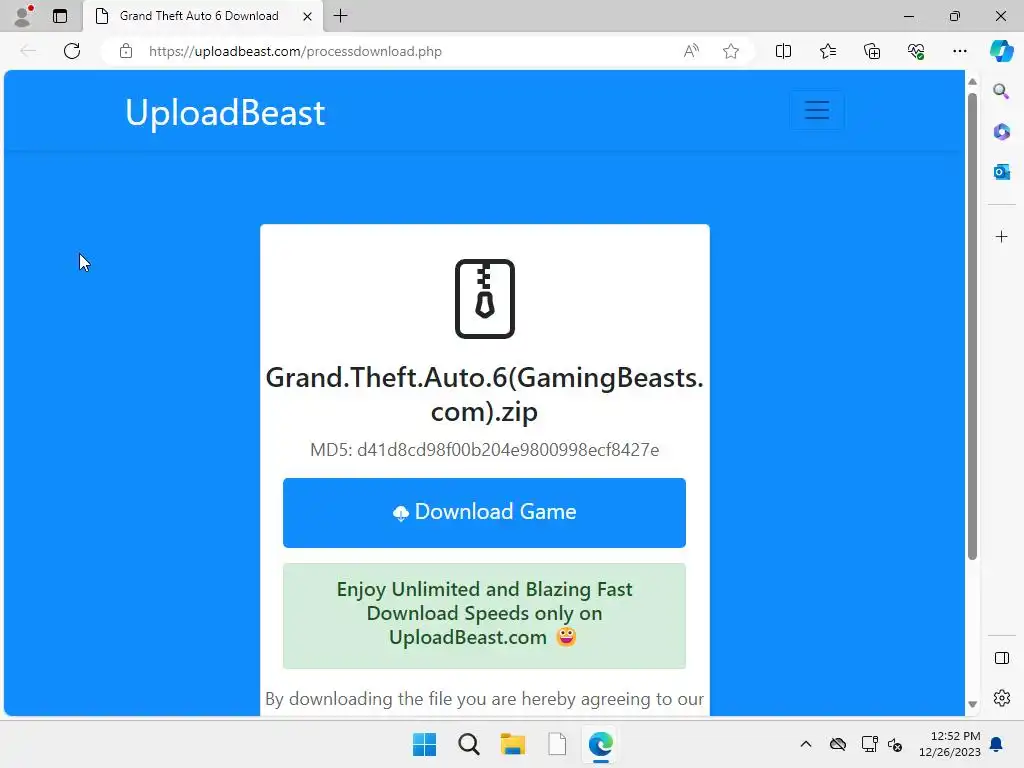Add a sidebar app with plus
This screenshot has height=768, width=1024.
(1001, 236)
